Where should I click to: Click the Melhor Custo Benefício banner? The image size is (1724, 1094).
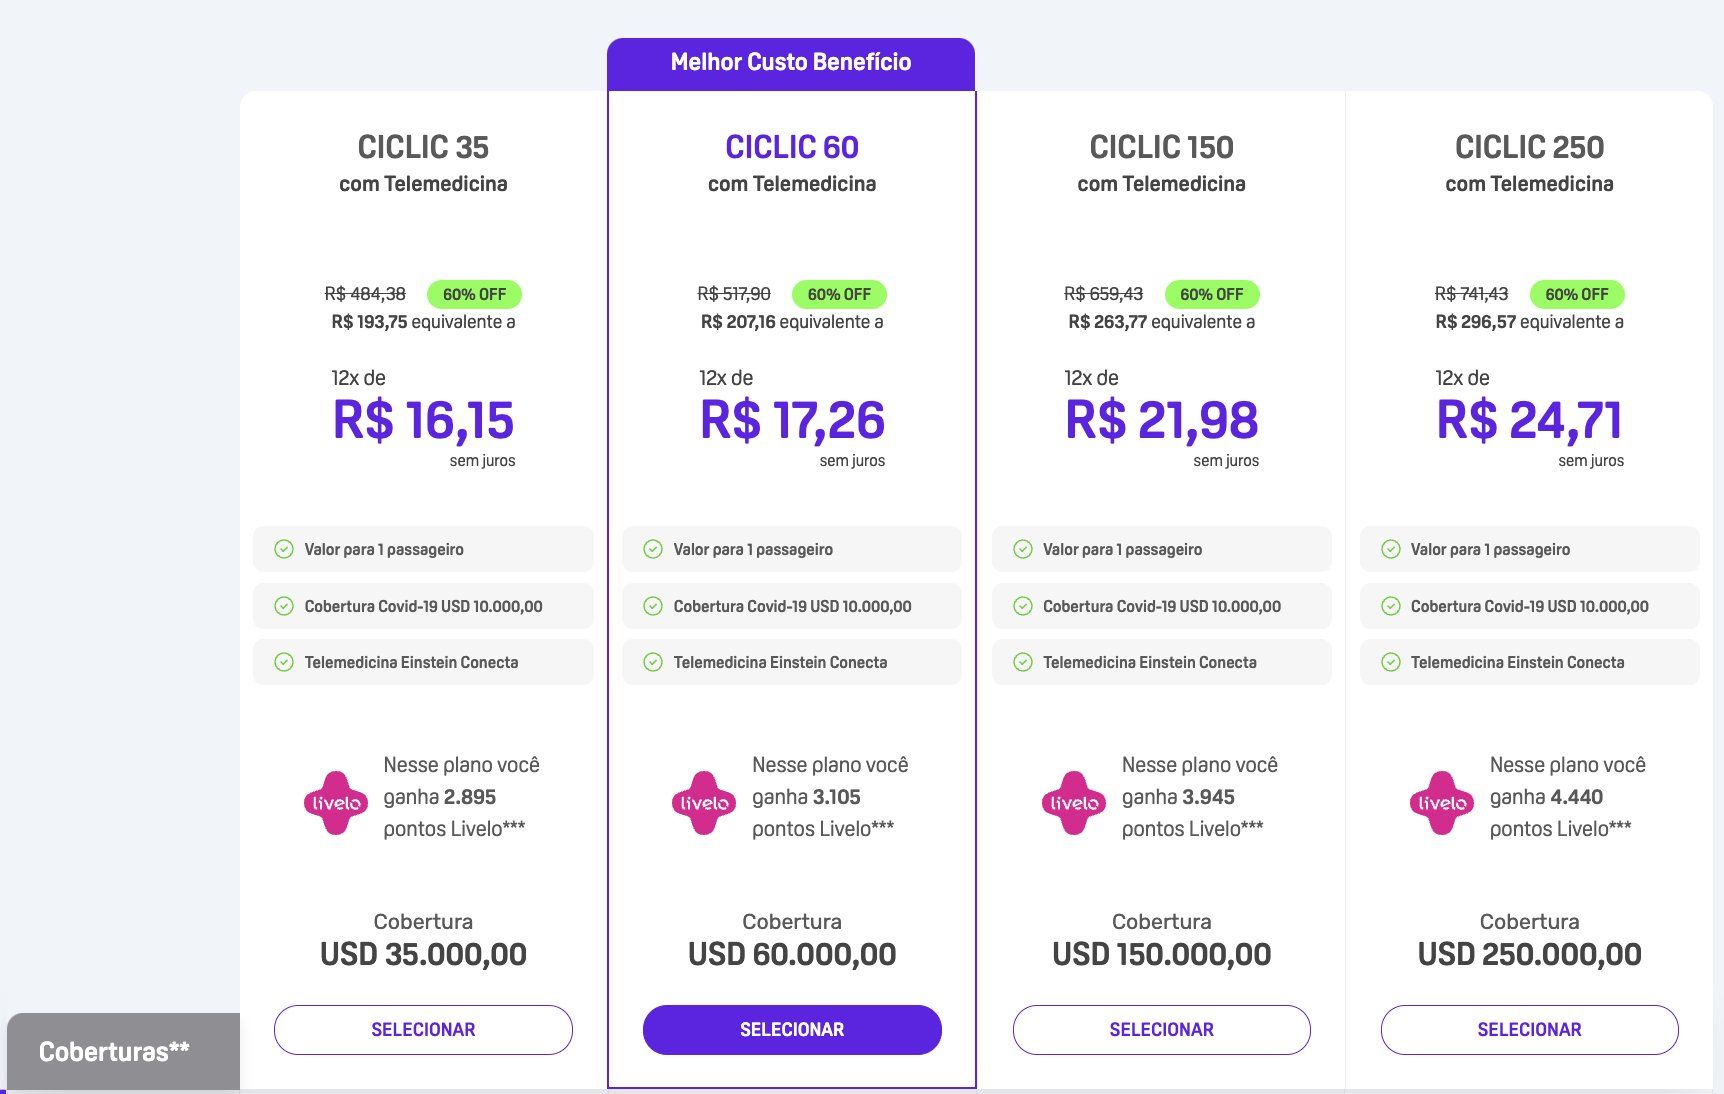(791, 63)
